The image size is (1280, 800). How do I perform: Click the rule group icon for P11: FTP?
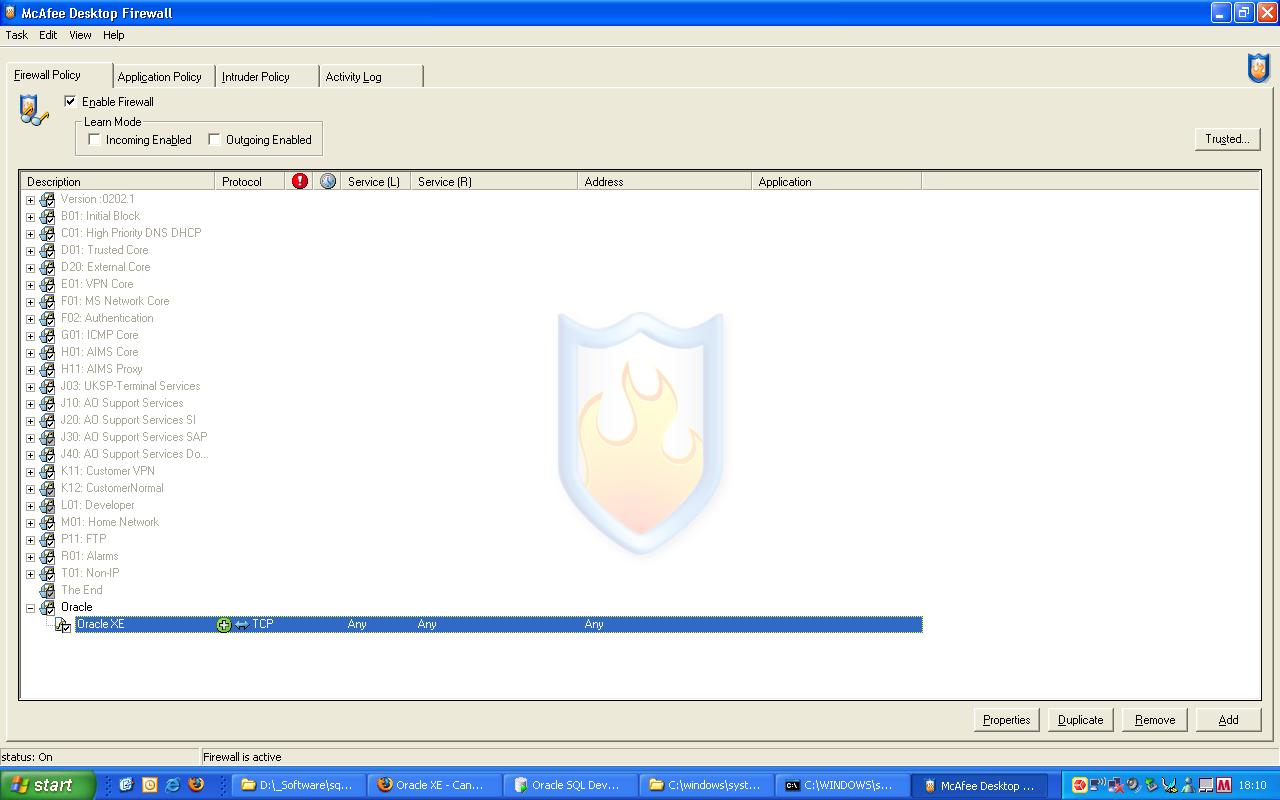(47, 539)
